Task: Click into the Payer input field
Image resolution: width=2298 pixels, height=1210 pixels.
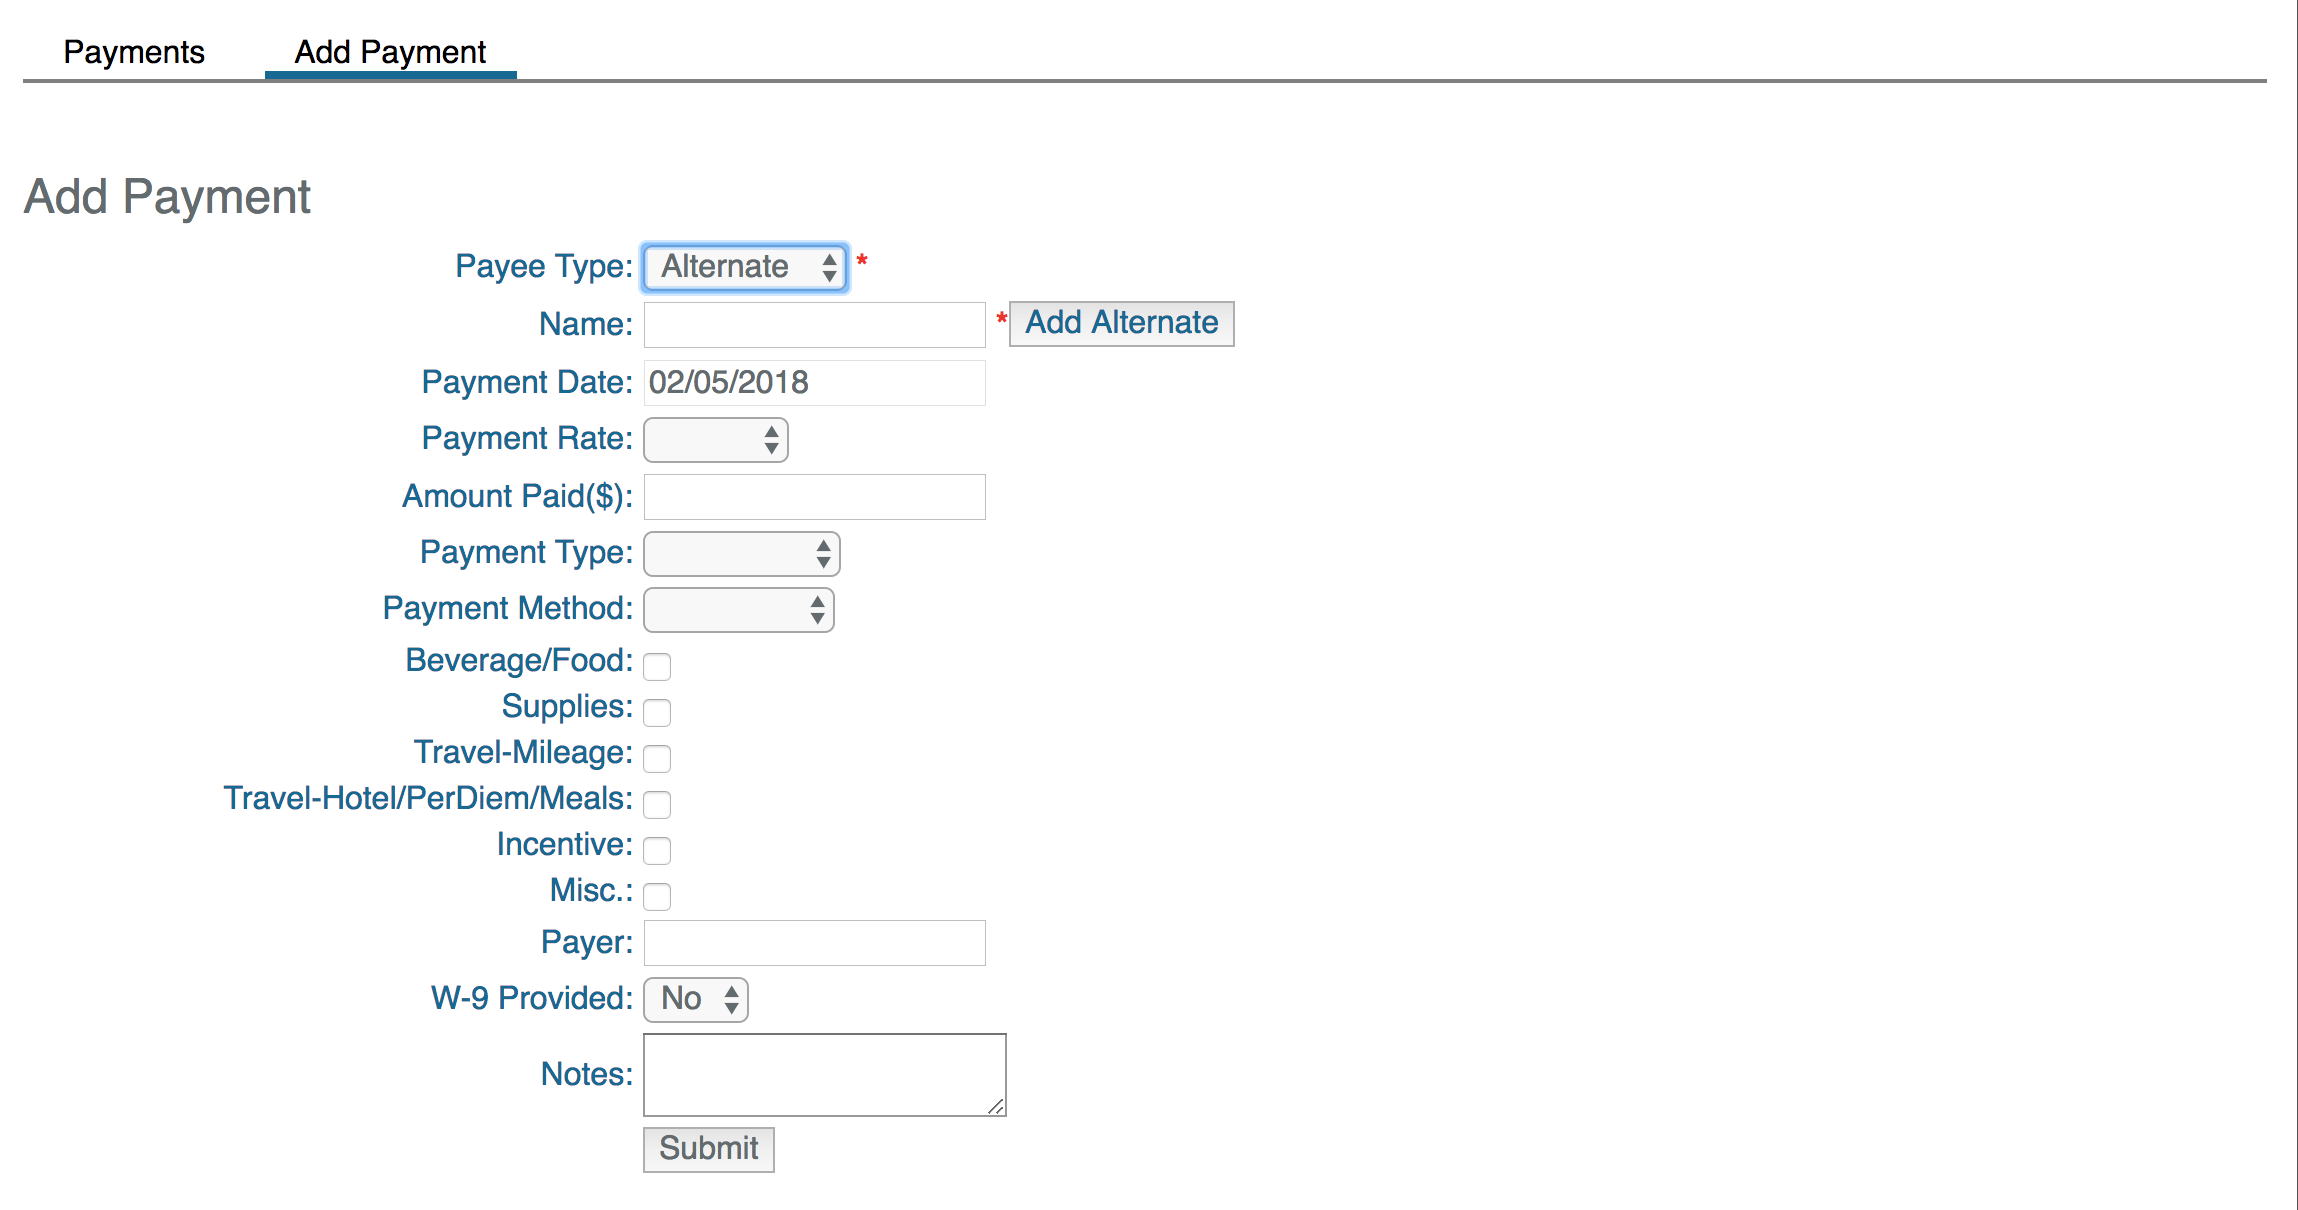Action: pyautogui.click(x=814, y=943)
